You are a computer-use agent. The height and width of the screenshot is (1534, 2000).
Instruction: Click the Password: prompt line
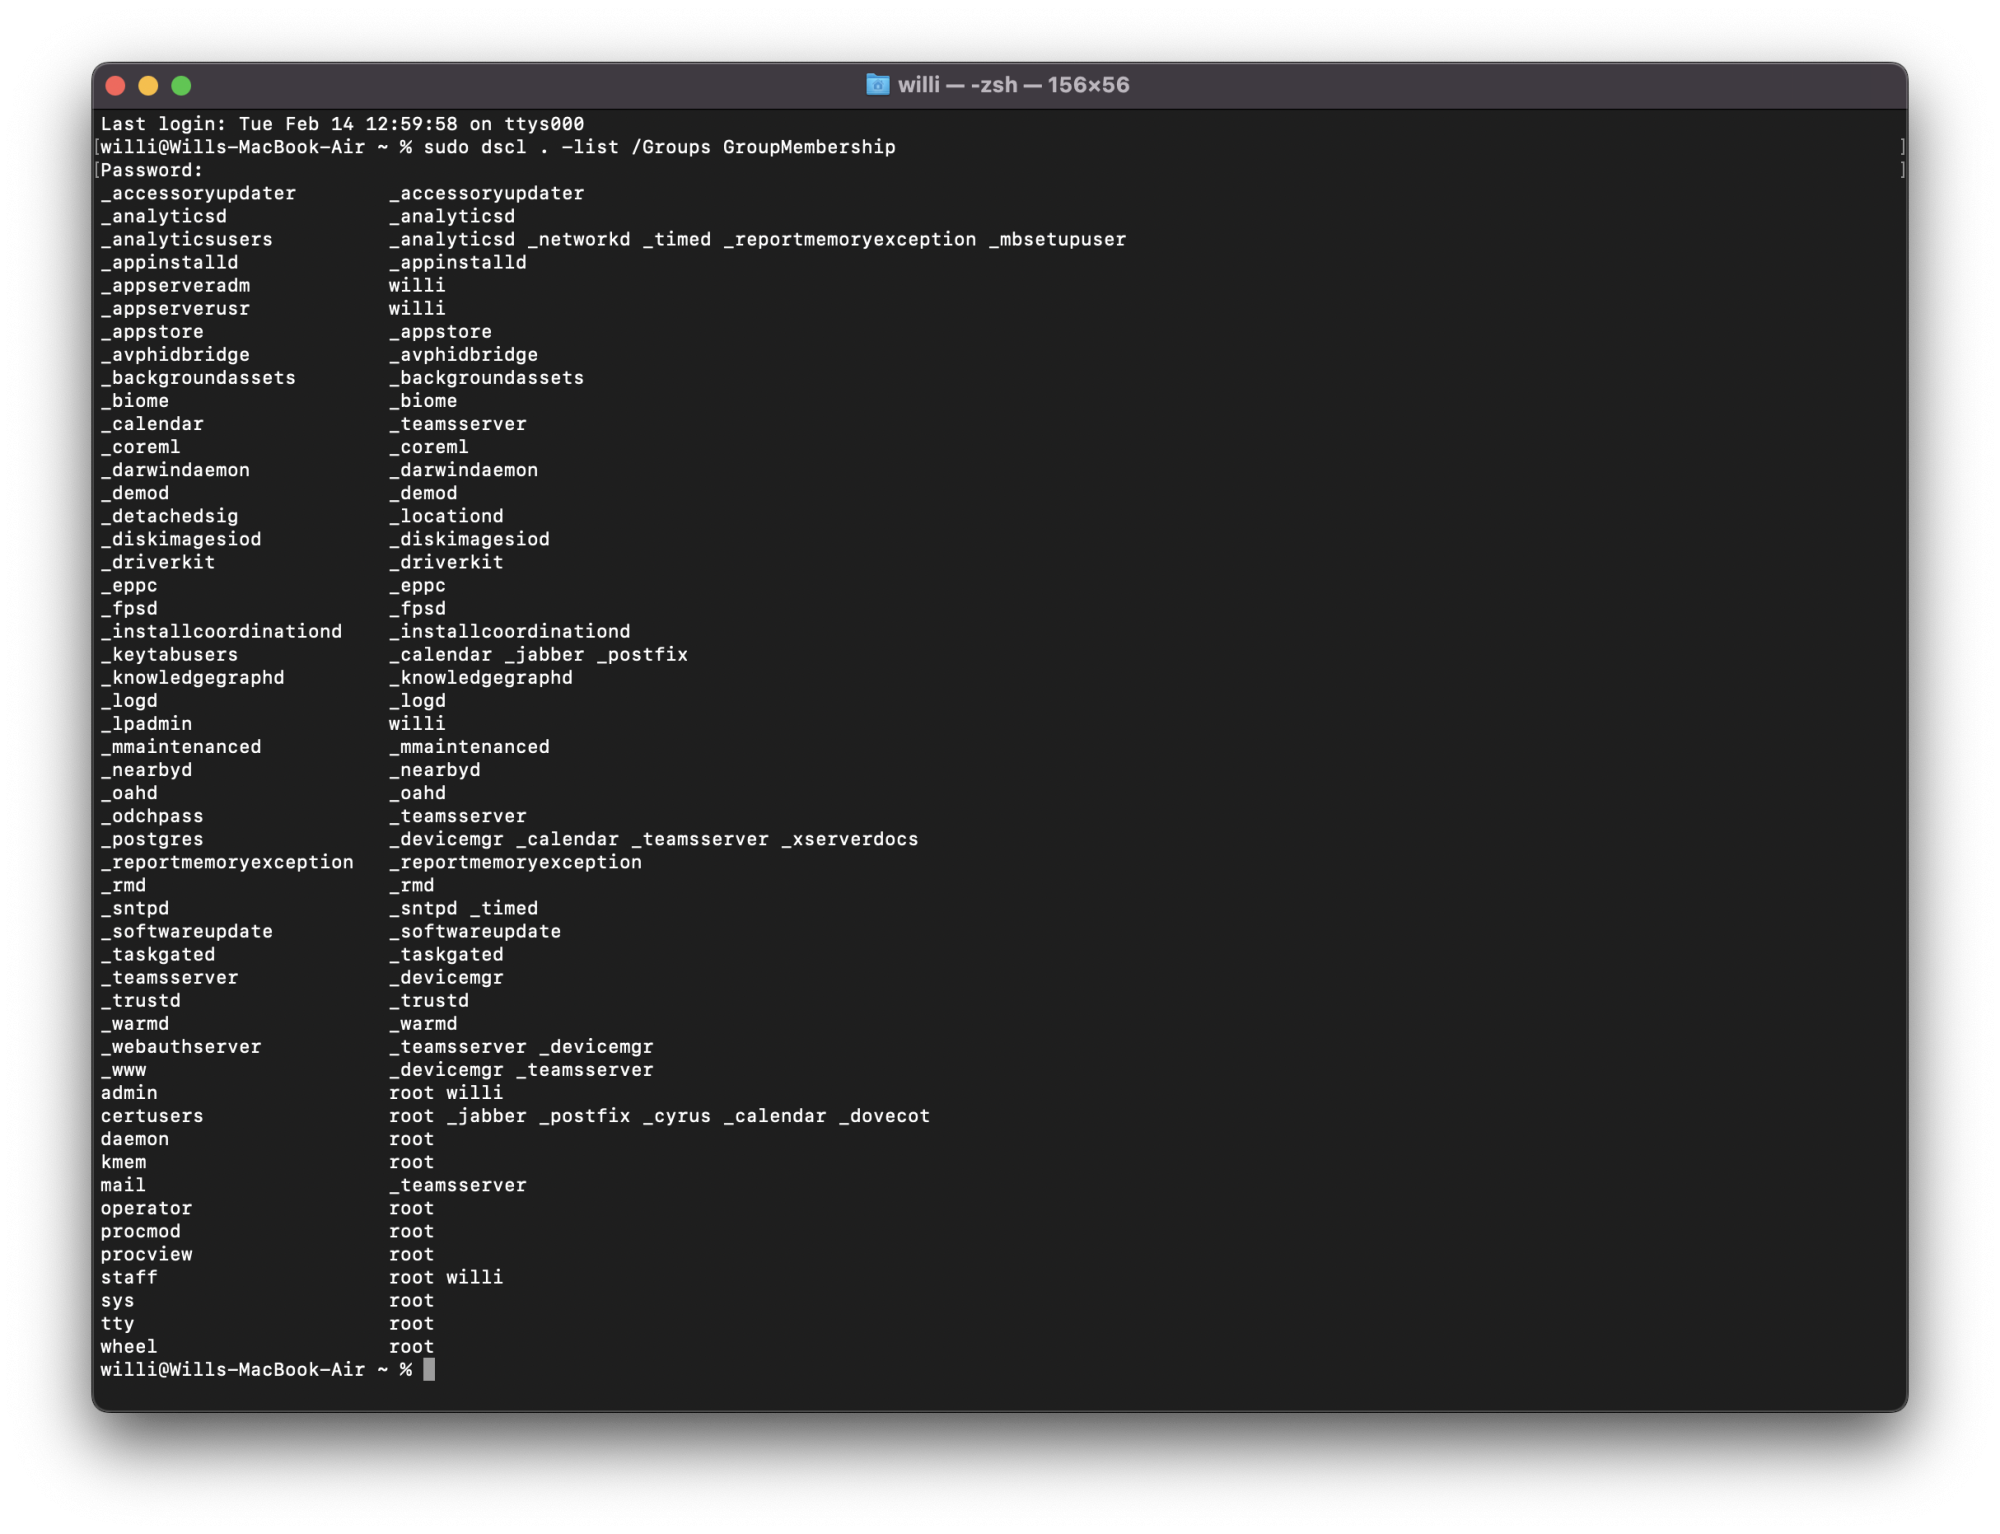(x=152, y=170)
